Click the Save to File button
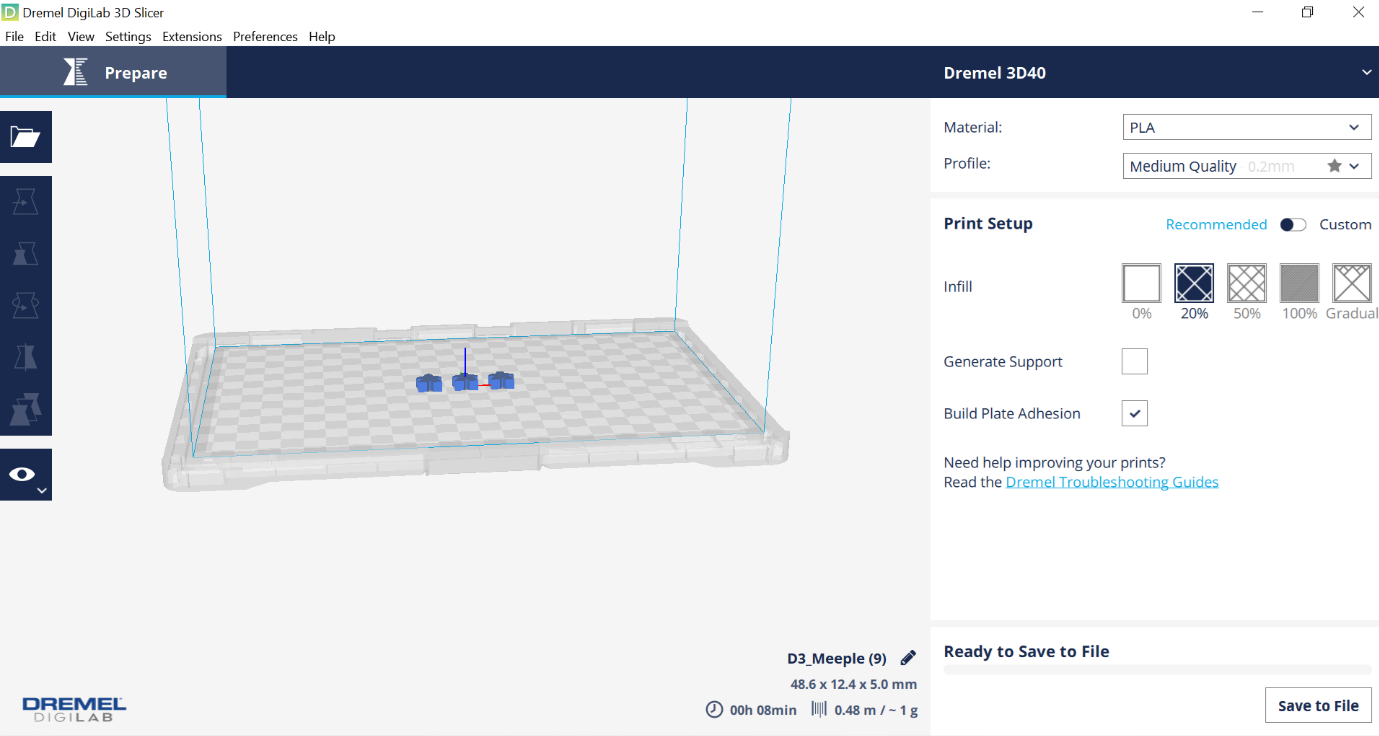Image resolution: width=1379 pixels, height=736 pixels. point(1318,706)
